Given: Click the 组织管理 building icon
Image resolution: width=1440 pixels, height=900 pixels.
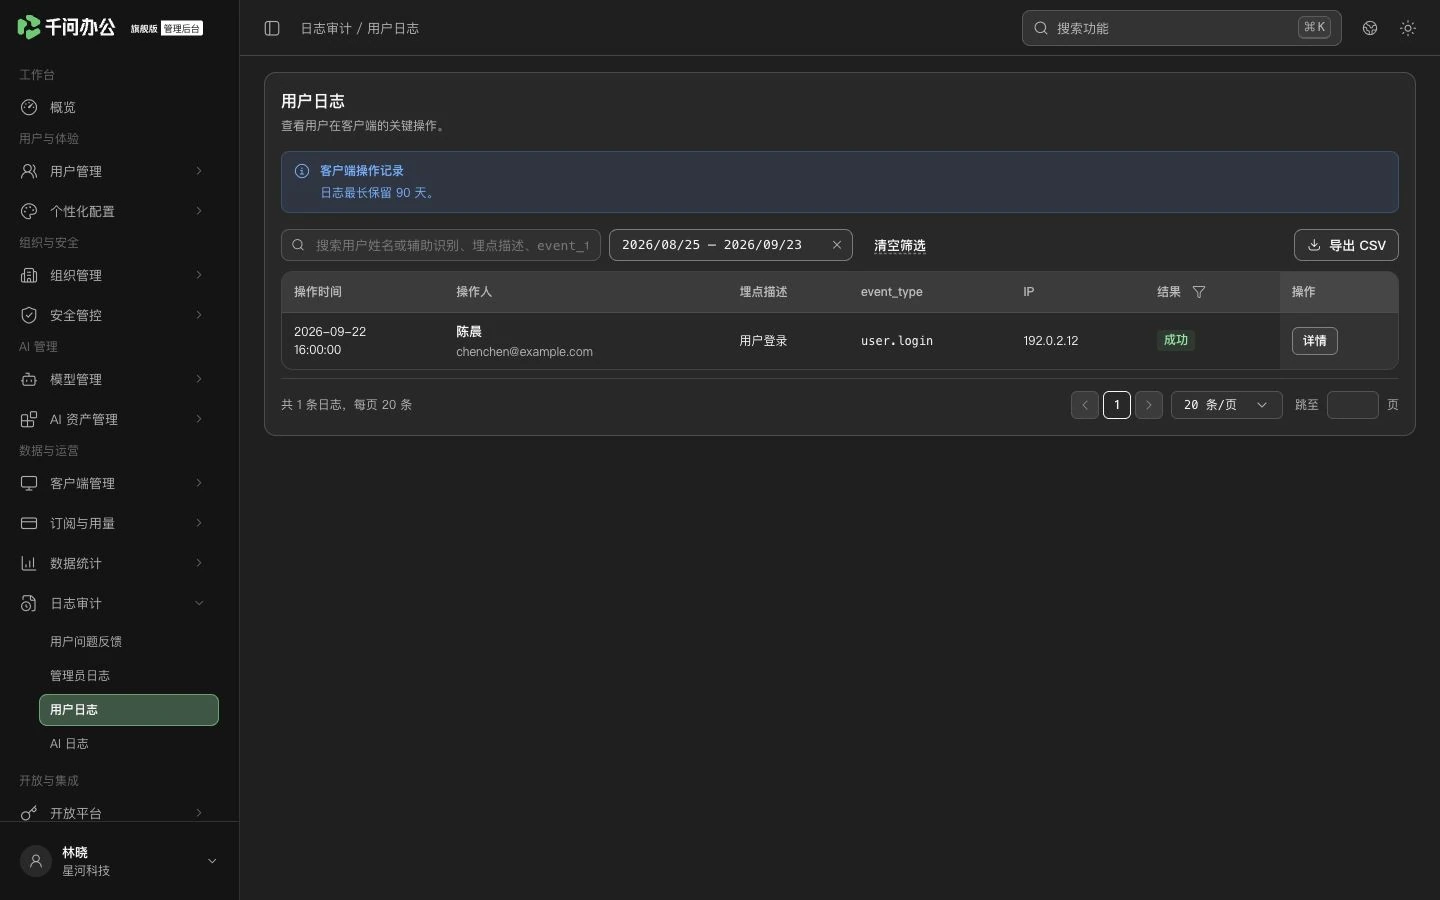Looking at the screenshot, I should (x=29, y=275).
